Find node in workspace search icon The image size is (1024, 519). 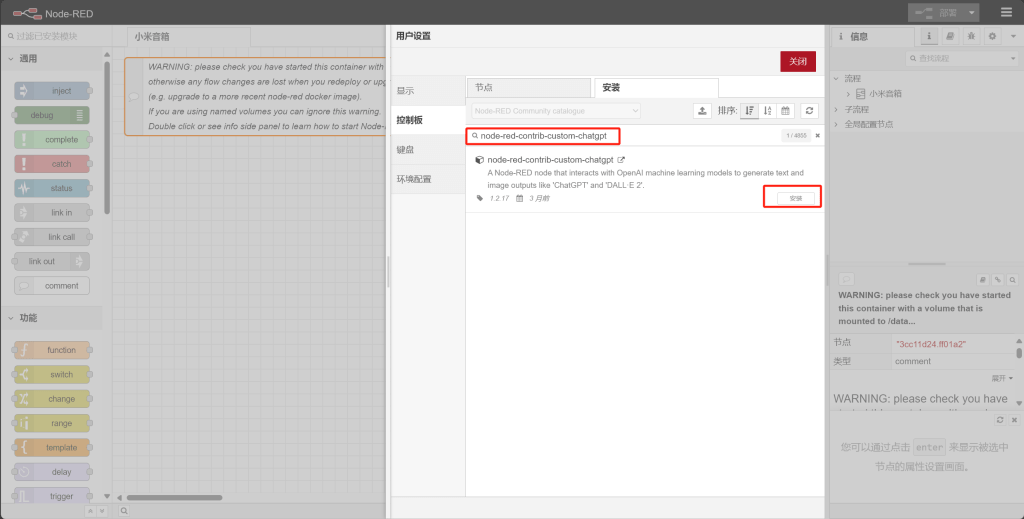1012,279
